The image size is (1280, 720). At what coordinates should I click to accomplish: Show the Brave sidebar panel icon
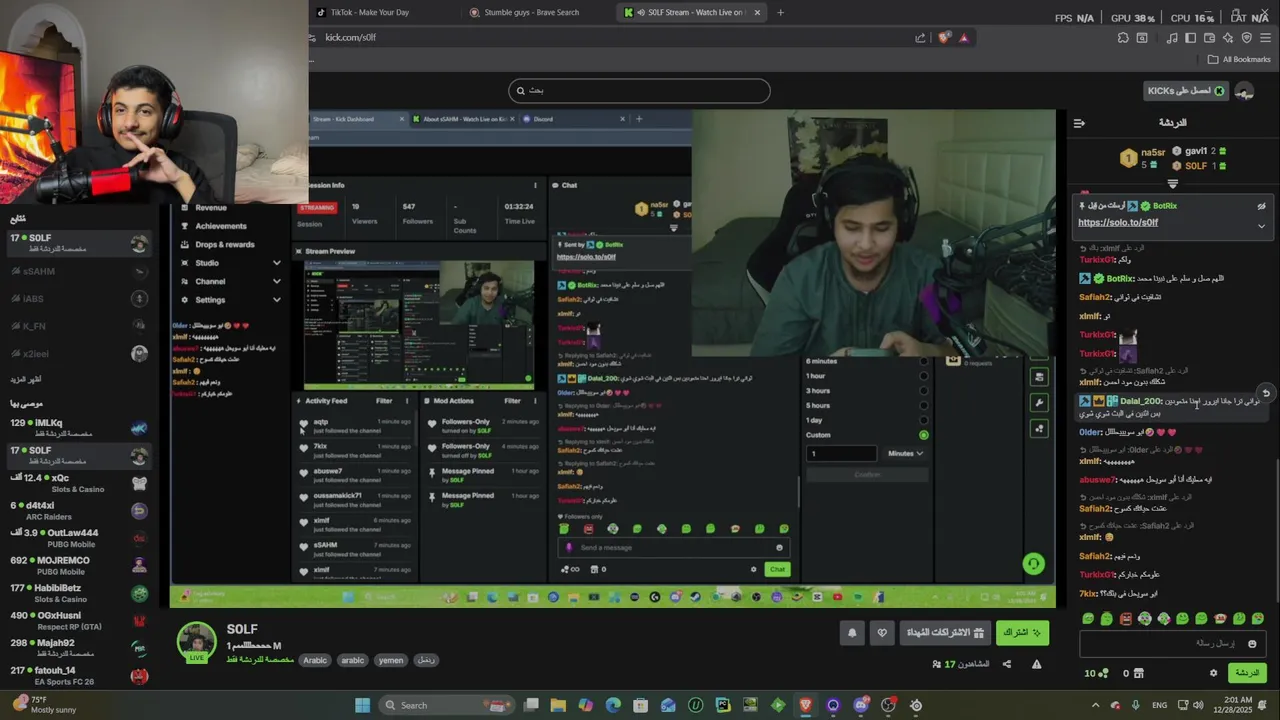click(x=1191, y=38)
